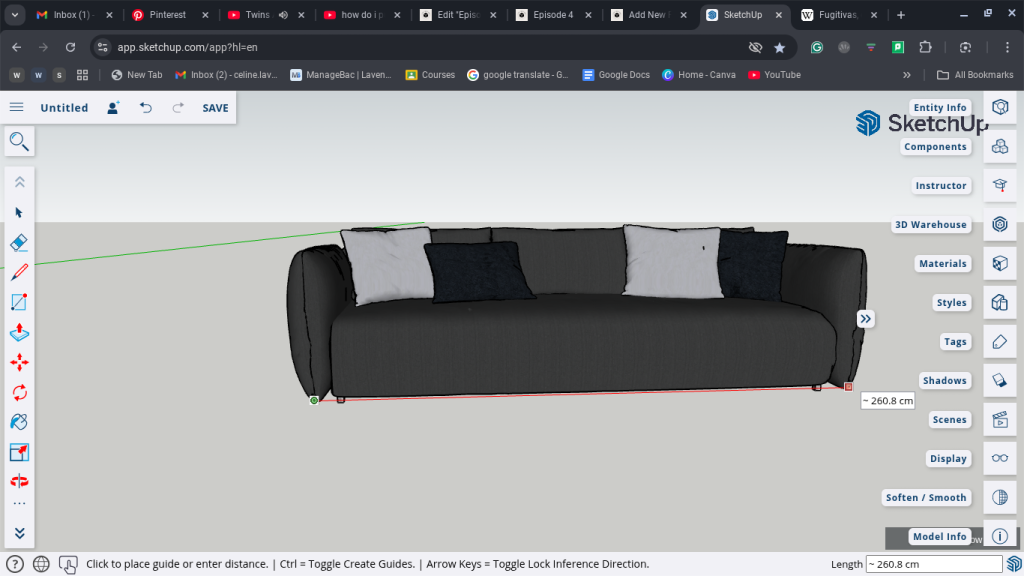Collapse the left toolbar with up chevrons
The height and width of the screenshot is (576, 1024).
coord(19,182)
